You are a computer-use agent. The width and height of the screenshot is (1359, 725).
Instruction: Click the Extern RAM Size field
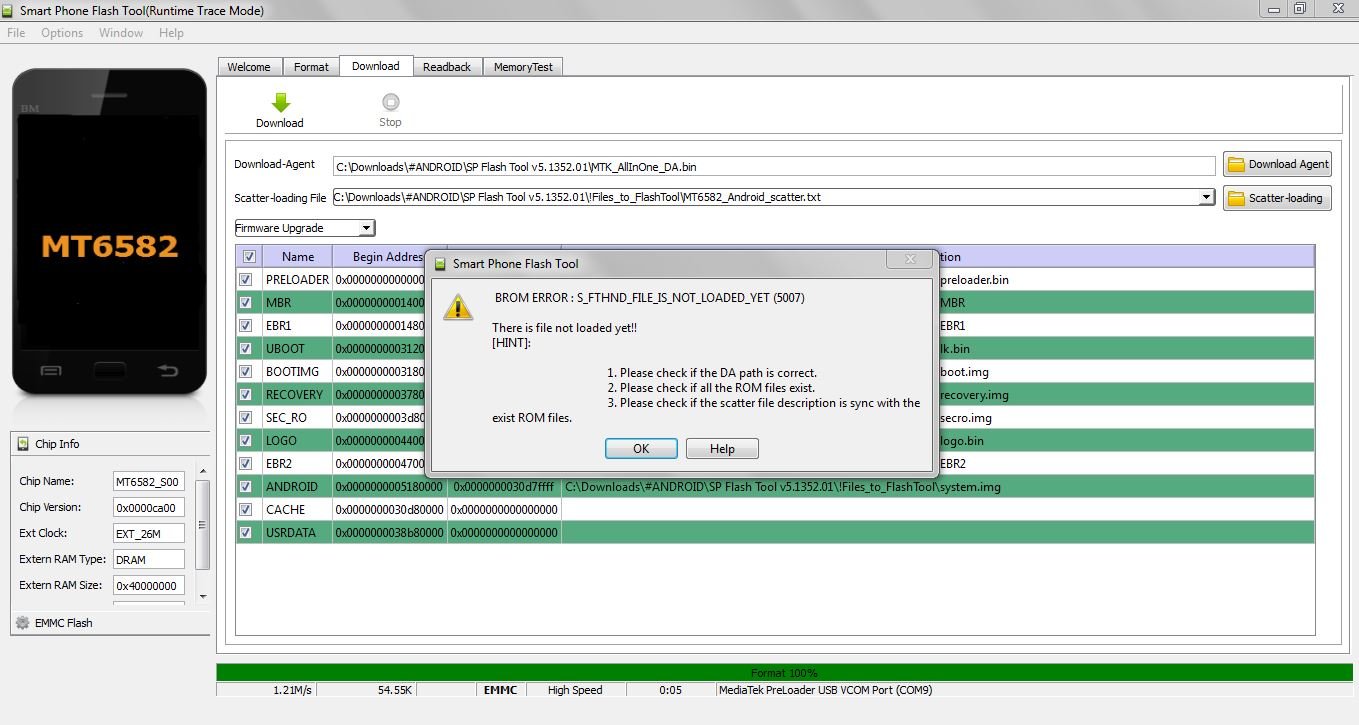pyautogui.click(x=149, y=585)
